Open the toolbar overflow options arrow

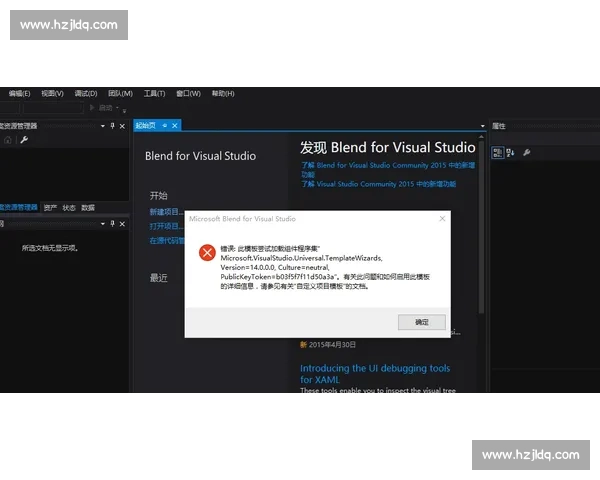pos(124,111)
